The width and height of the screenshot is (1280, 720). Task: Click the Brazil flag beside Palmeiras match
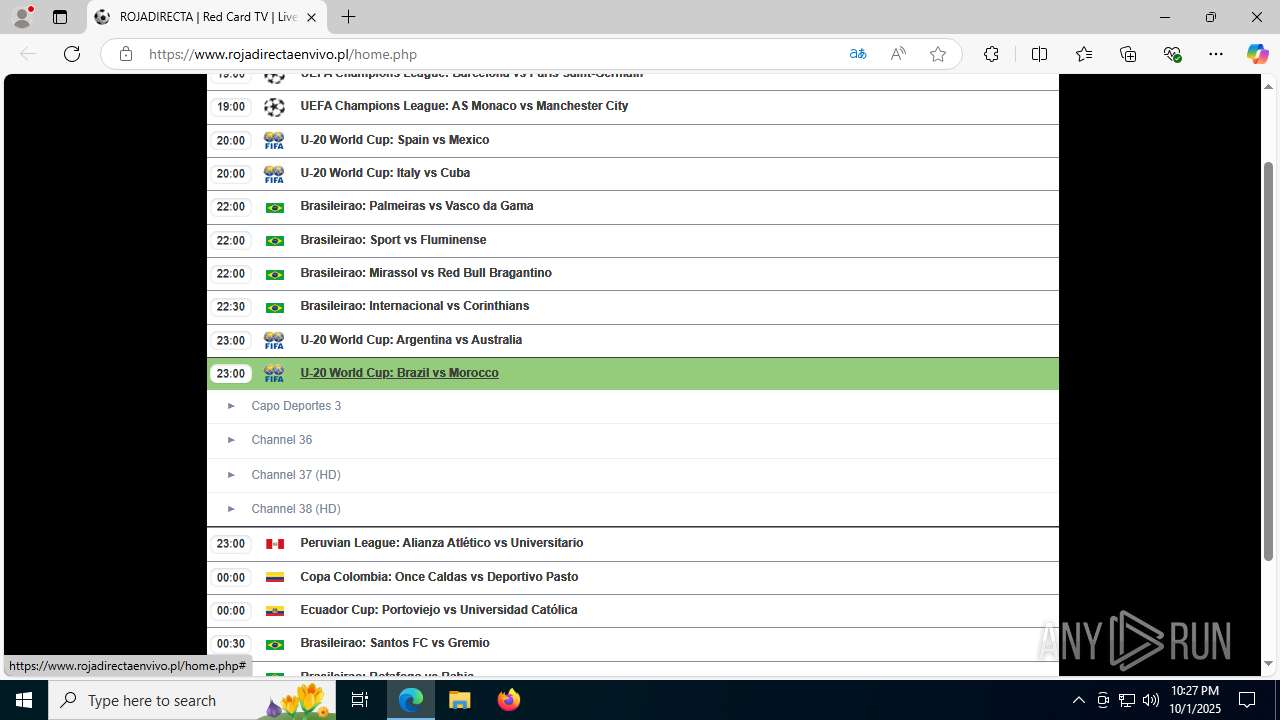coord(274,208)
